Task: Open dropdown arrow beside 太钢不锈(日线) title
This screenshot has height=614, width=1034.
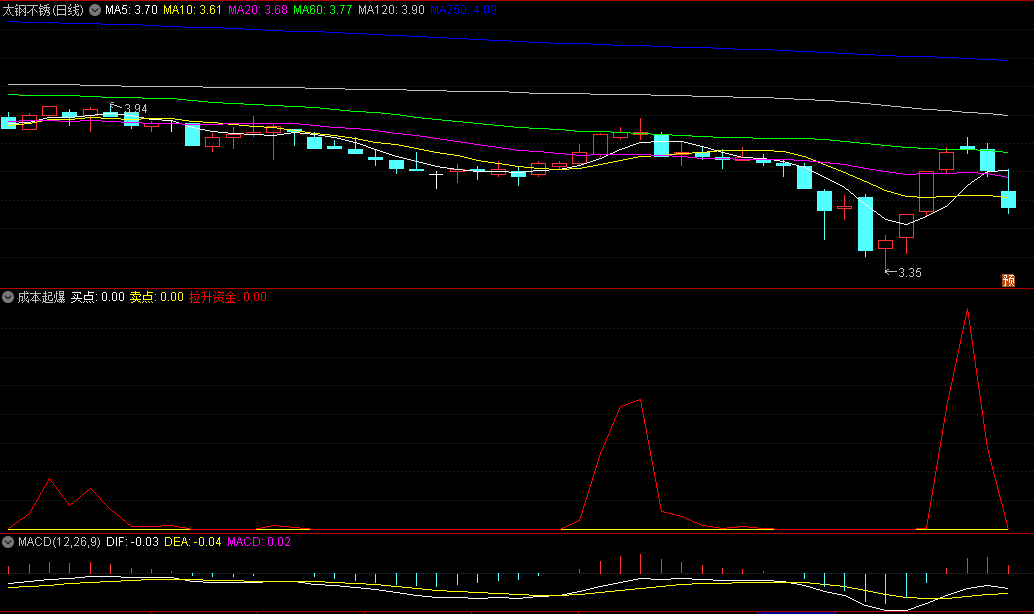Action: point(95,10)
